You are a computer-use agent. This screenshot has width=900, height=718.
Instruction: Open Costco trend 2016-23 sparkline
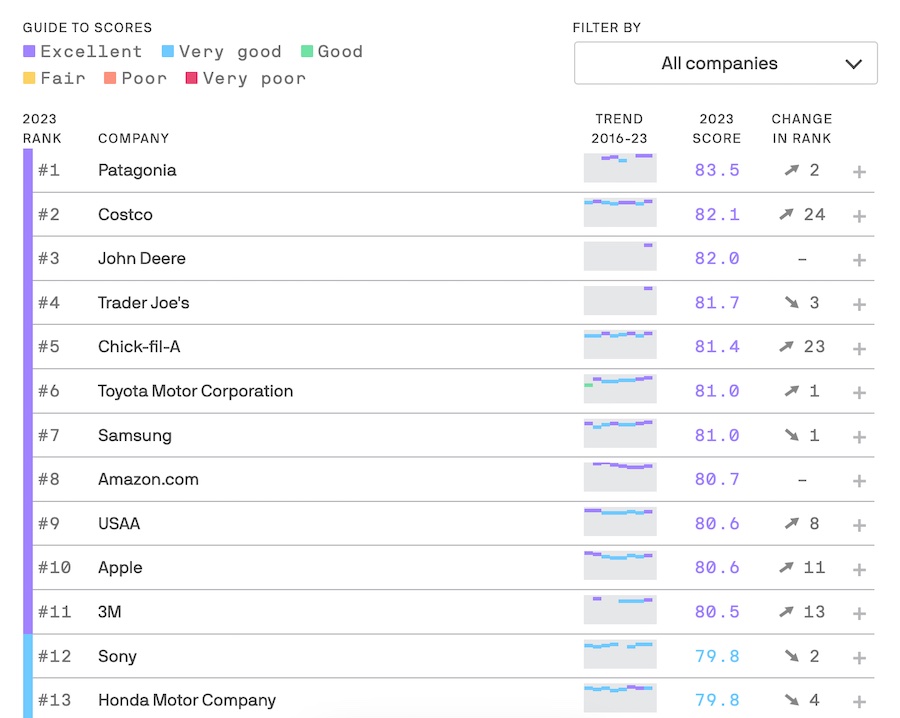620,213
